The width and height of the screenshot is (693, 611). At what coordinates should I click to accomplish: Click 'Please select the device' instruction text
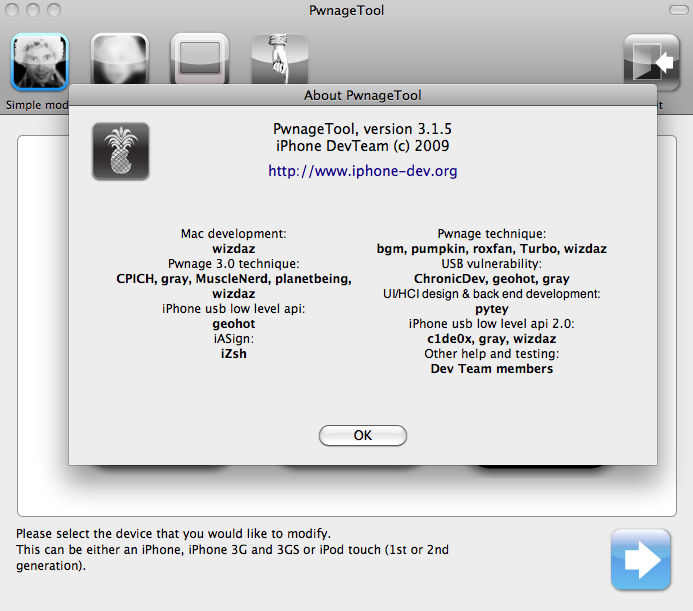(x=173, y=534)
